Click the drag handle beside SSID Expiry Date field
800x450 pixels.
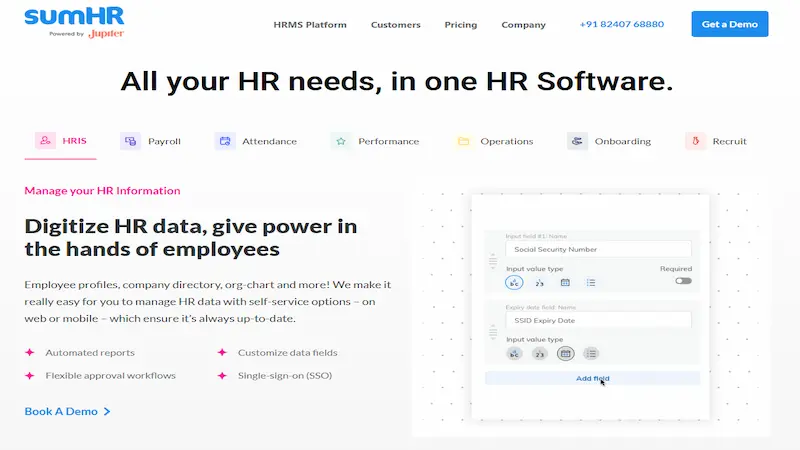click(x=492, y=330)
